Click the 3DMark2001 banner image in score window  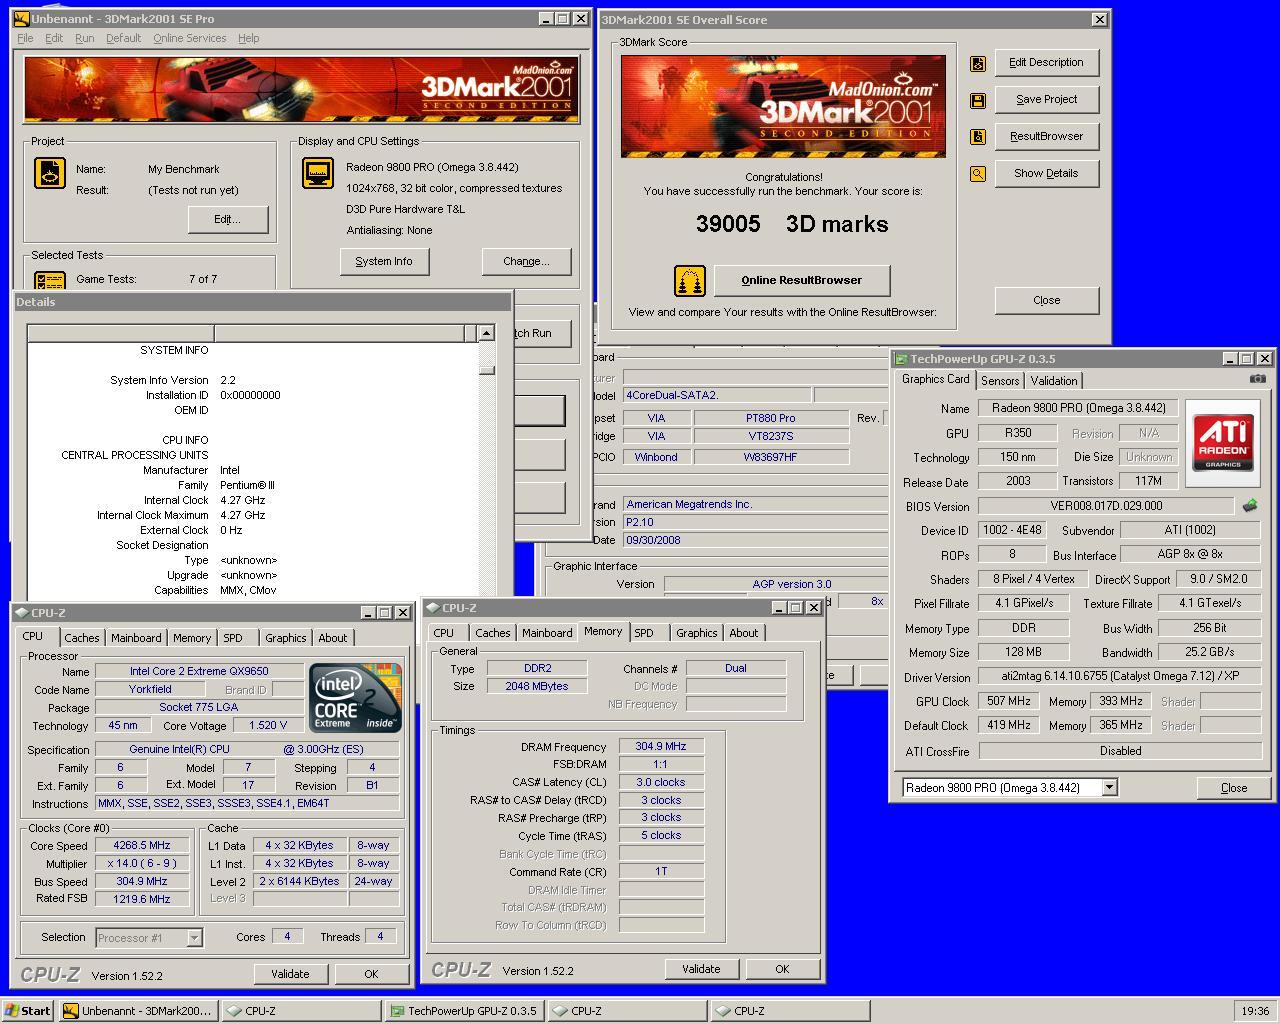coord(783,106)
